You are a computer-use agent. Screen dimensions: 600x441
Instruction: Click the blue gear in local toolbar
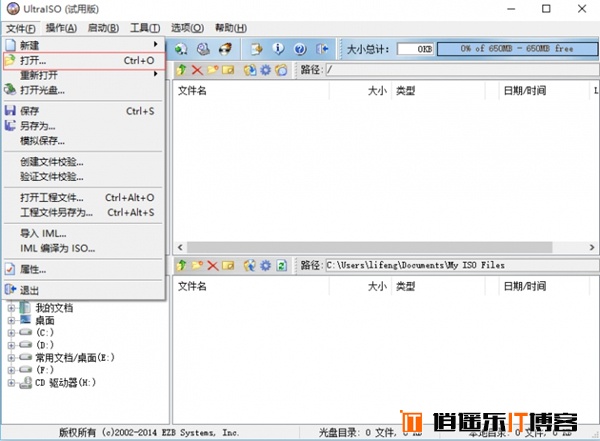[266, 265]
